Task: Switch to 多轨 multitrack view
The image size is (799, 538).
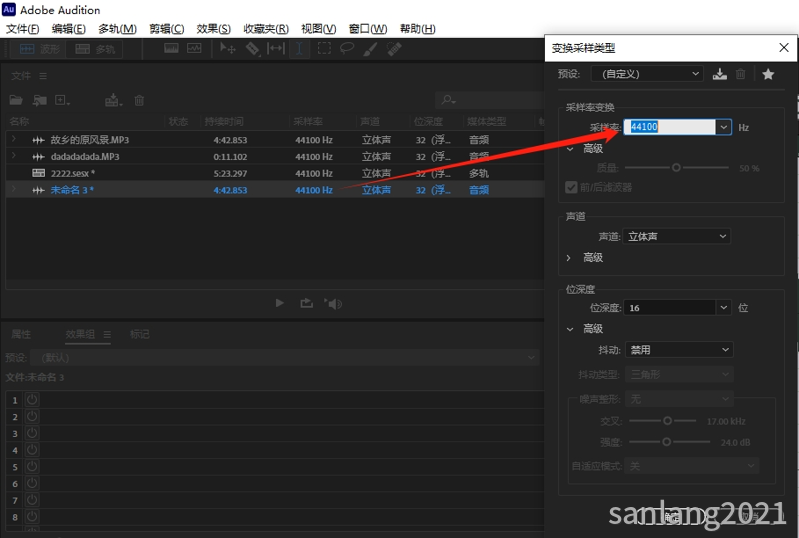Action: [95, 48]
